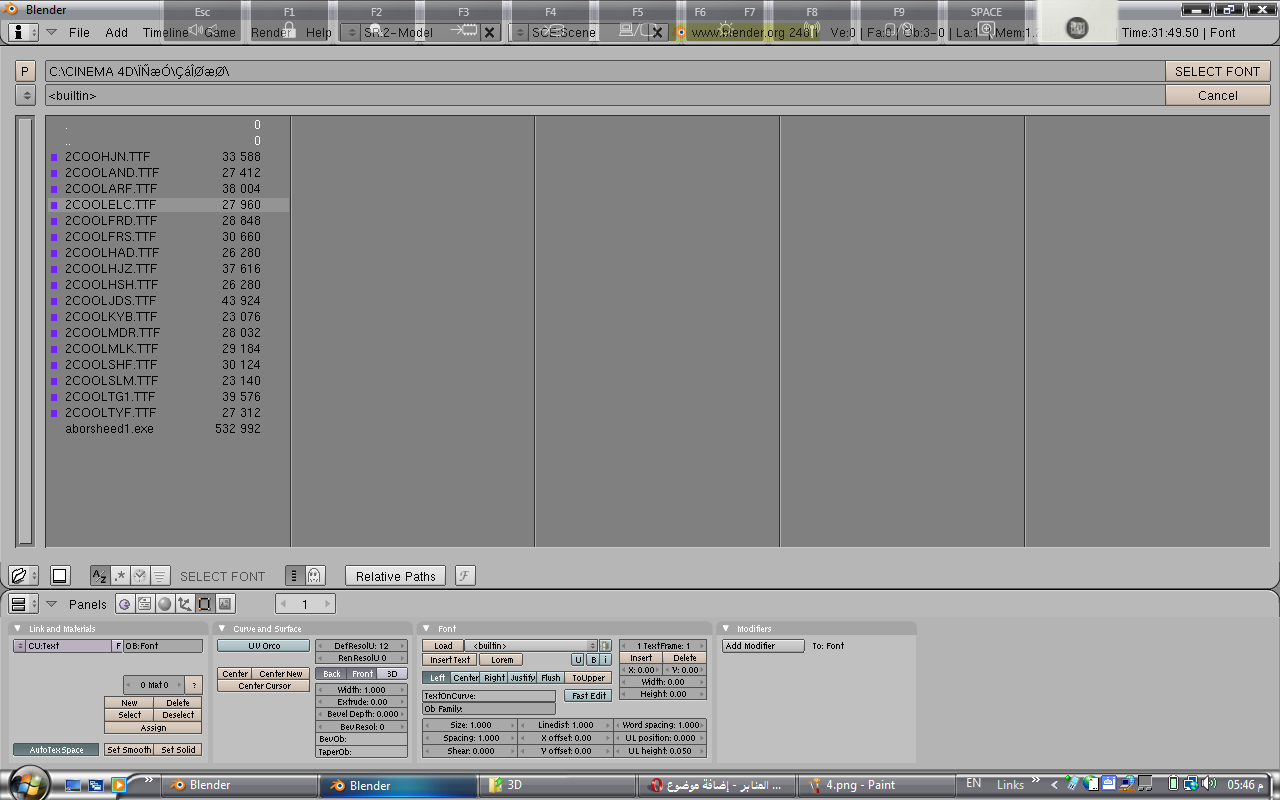The image size is (1280, 800).
Task: Collapse the Curve and Surface panel
Action: click(x=222, y=629)
